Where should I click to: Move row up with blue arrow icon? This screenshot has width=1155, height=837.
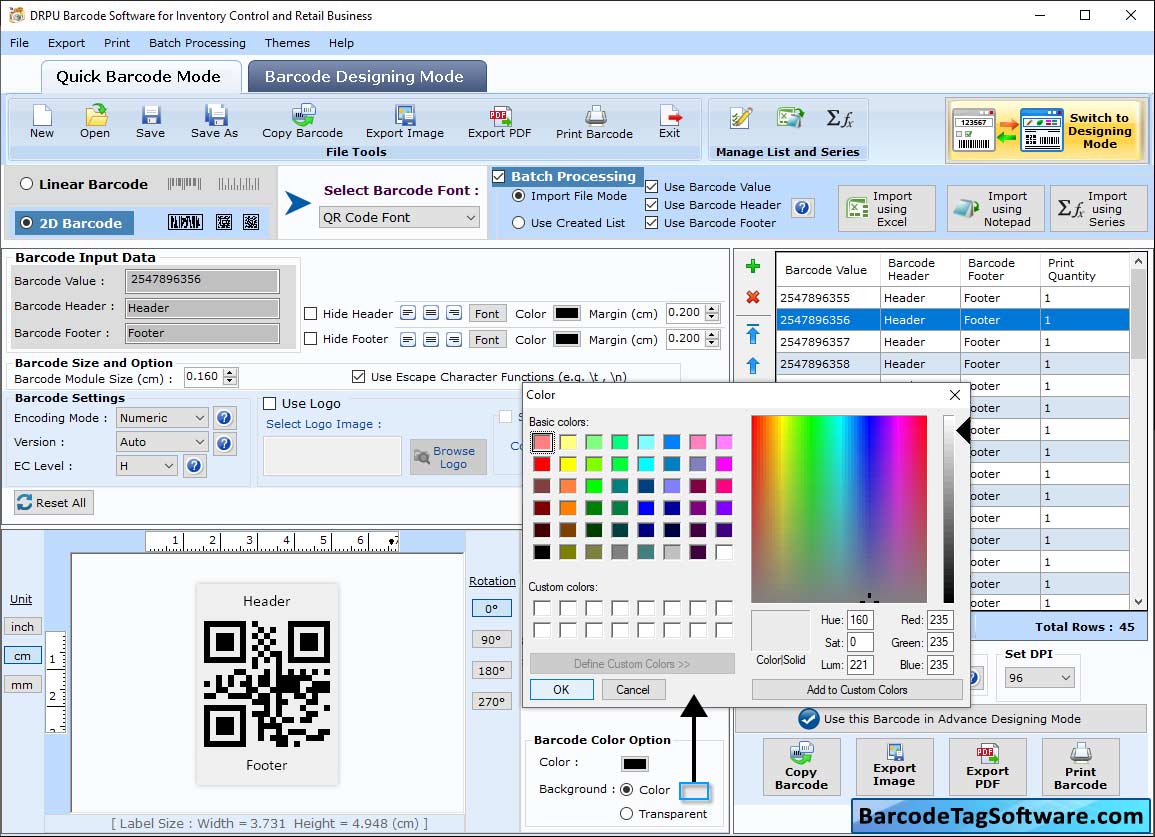(753, 365)
